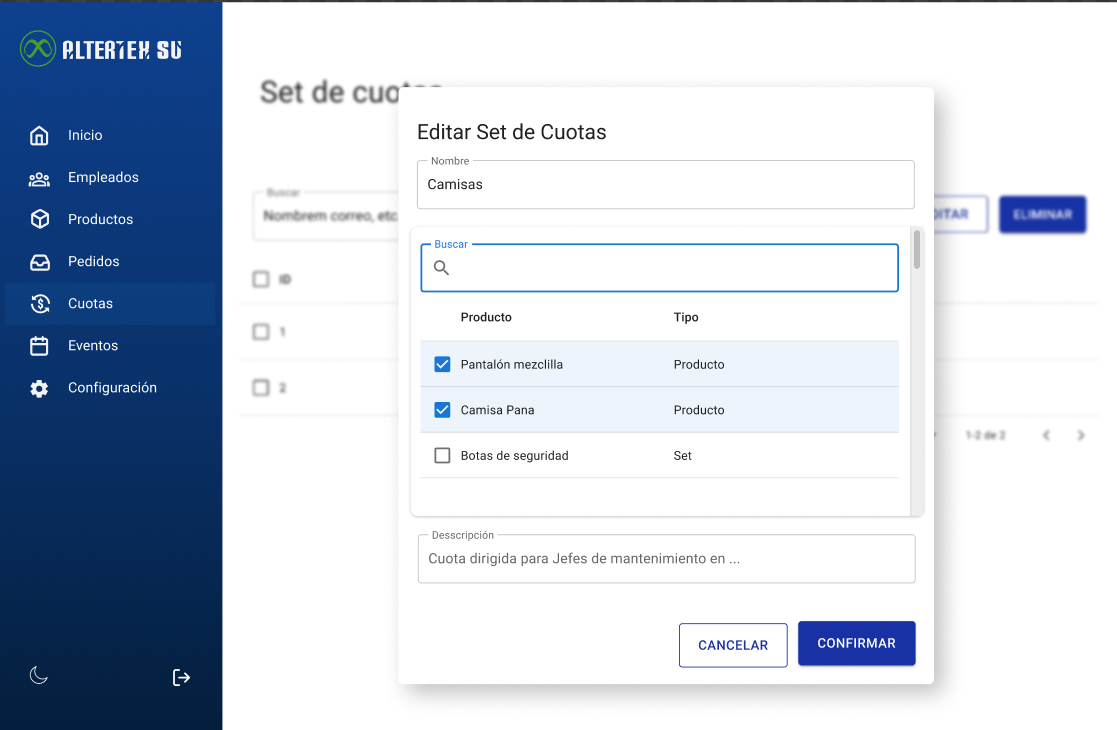The height and width of the screenshot is (730, 1117).
Task: Toggle select-all ID checkbox in background table
Action: point(261,279)
